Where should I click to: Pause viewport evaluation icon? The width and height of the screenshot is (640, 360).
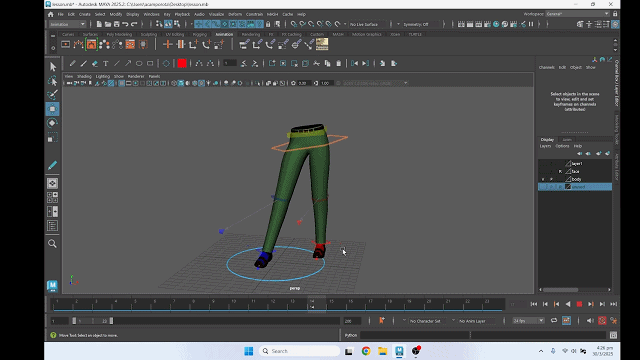click(x=531, y=24)
